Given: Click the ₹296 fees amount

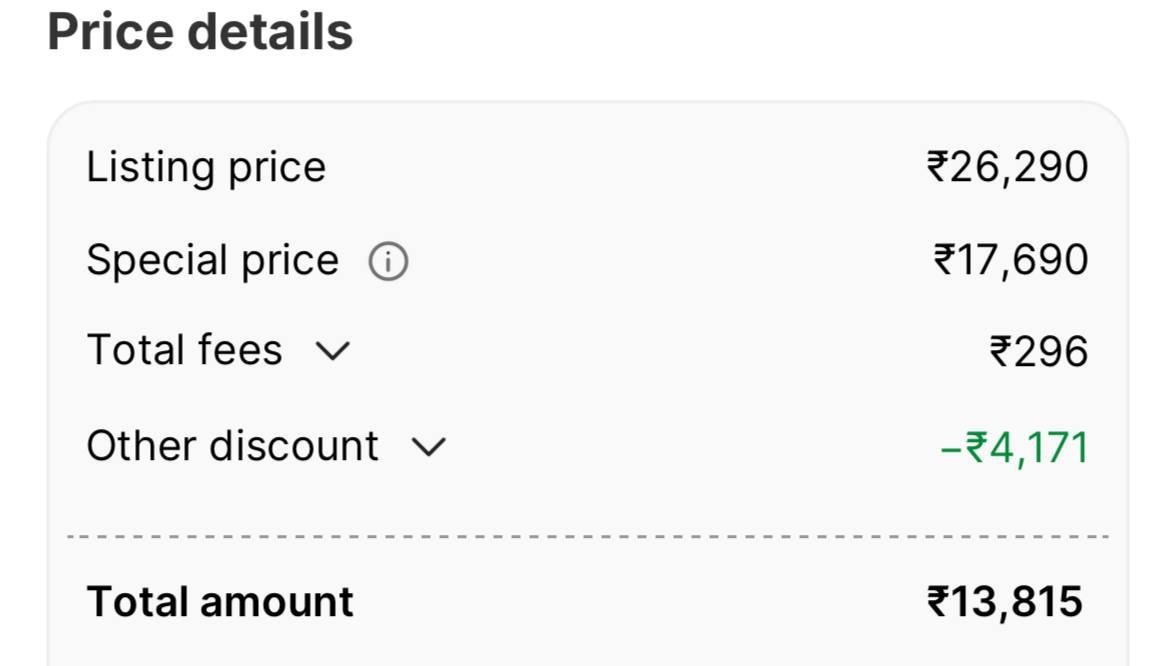Looking at the screenshot, I should coord(1038,352).
